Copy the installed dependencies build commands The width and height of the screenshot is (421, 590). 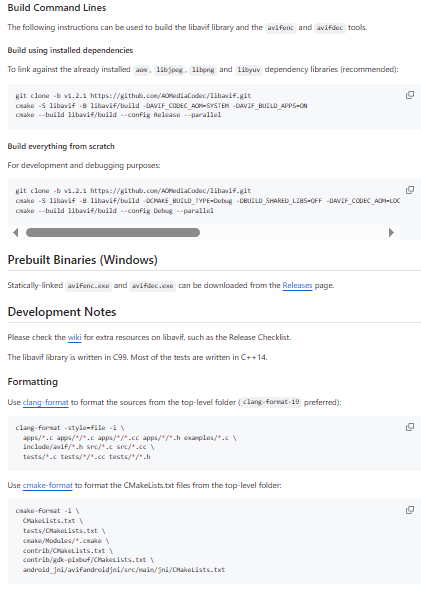click(x=410, y=95)
